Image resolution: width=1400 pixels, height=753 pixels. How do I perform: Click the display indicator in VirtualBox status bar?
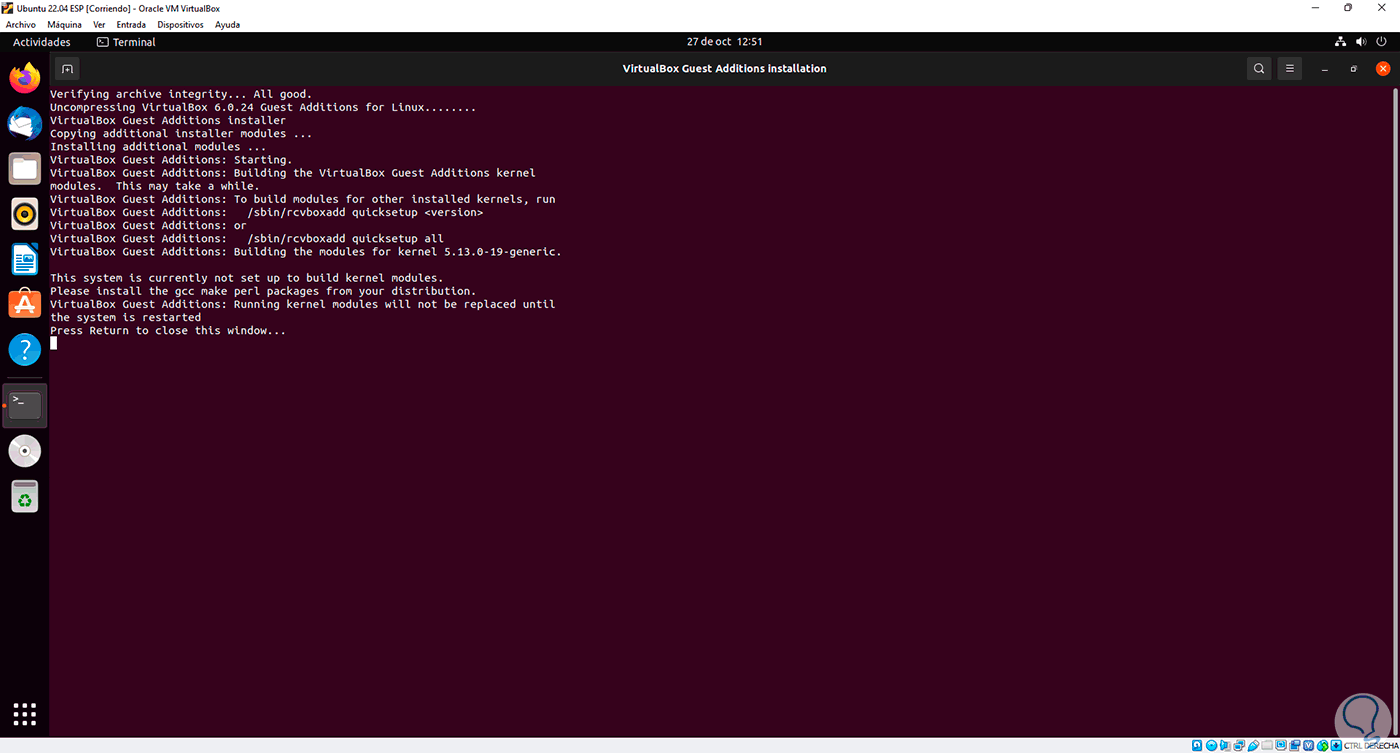[x=1281, y=745]
